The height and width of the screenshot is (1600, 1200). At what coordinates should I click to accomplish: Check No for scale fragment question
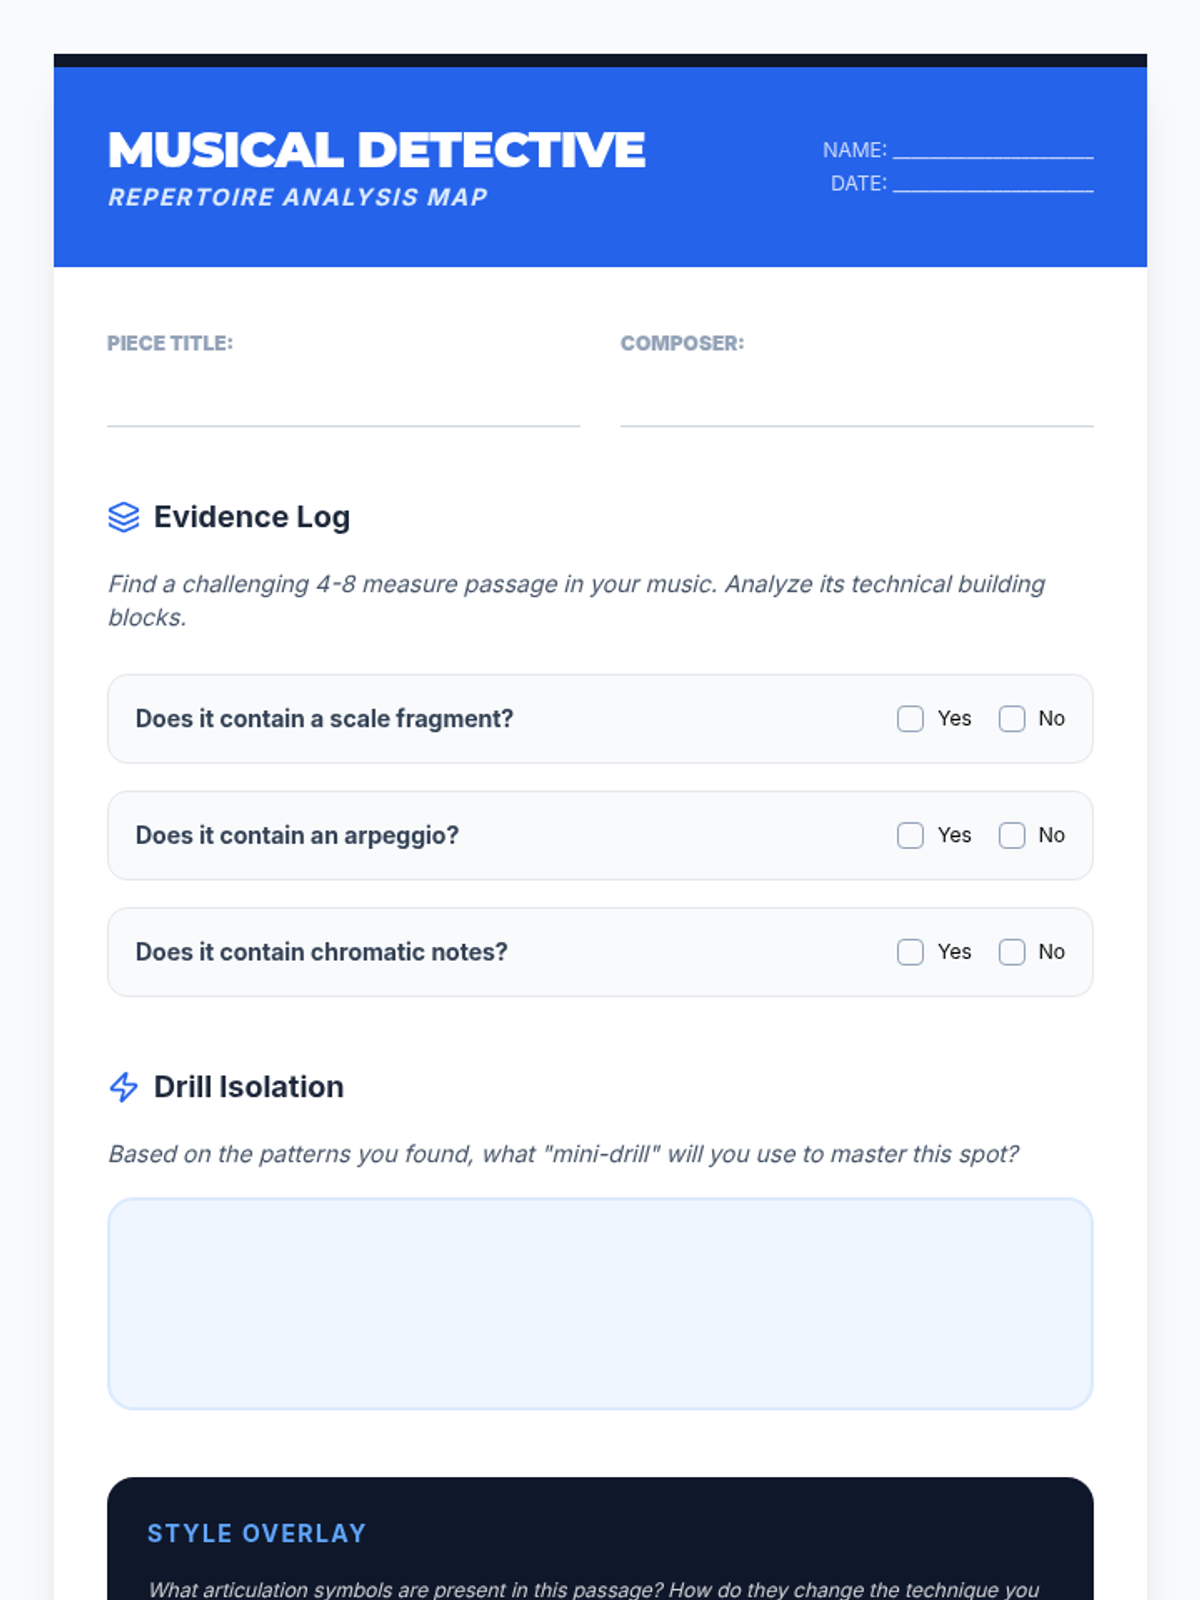[1012, 719]
